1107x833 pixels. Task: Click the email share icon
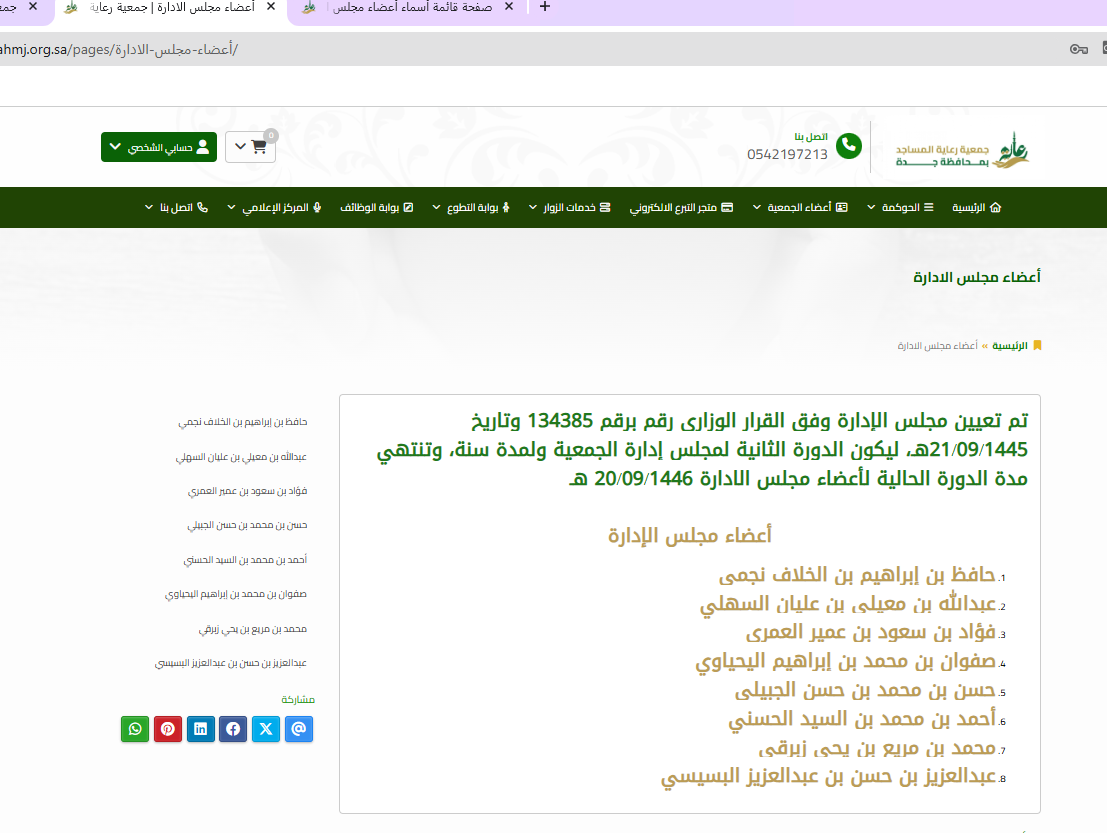[299, 729]
